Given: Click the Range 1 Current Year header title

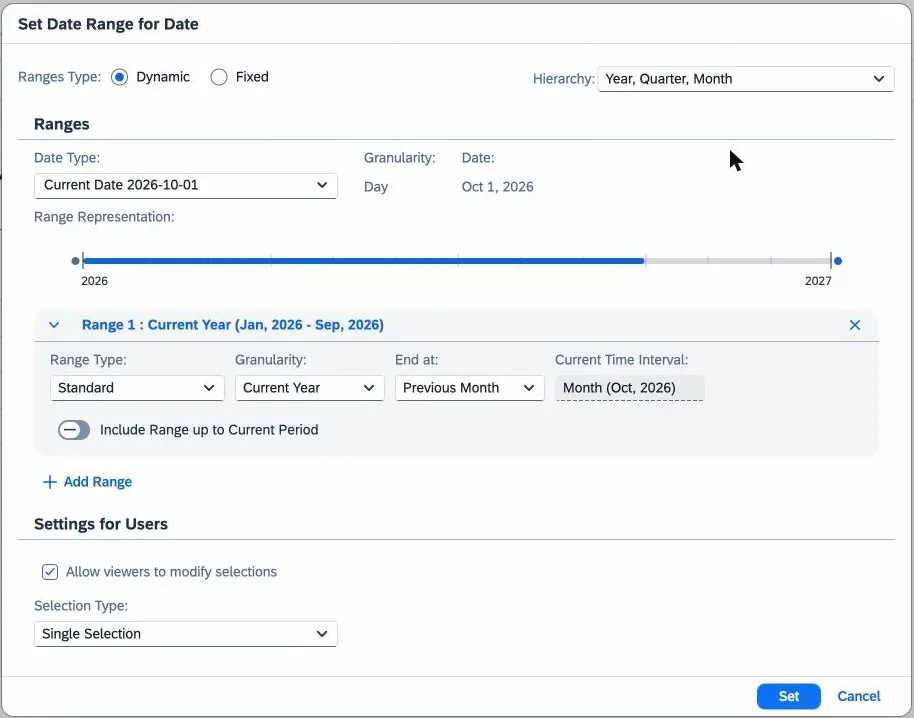Looking at the screenshot, I should (233, 325).
